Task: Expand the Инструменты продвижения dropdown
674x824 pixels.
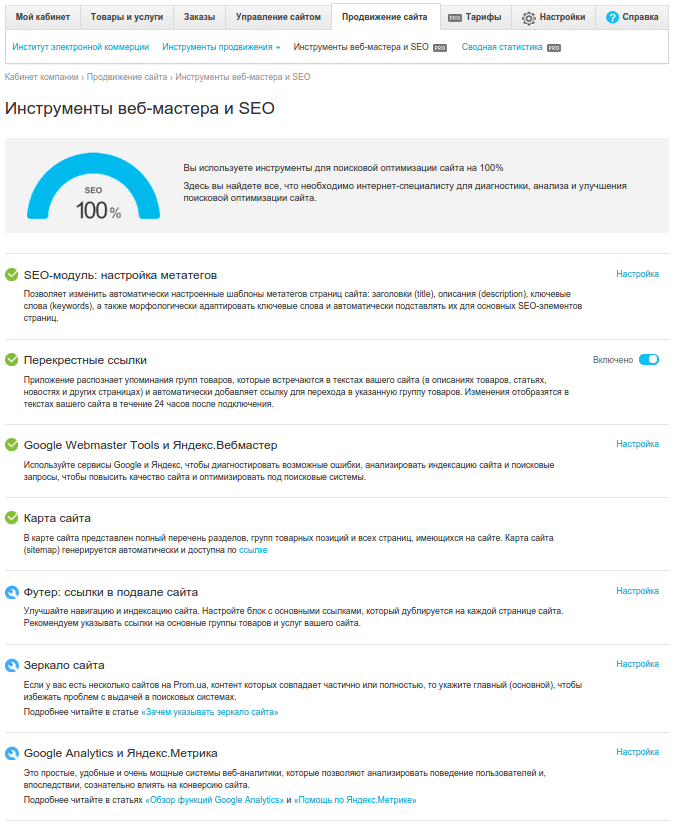Action: [x=221, y=47]
